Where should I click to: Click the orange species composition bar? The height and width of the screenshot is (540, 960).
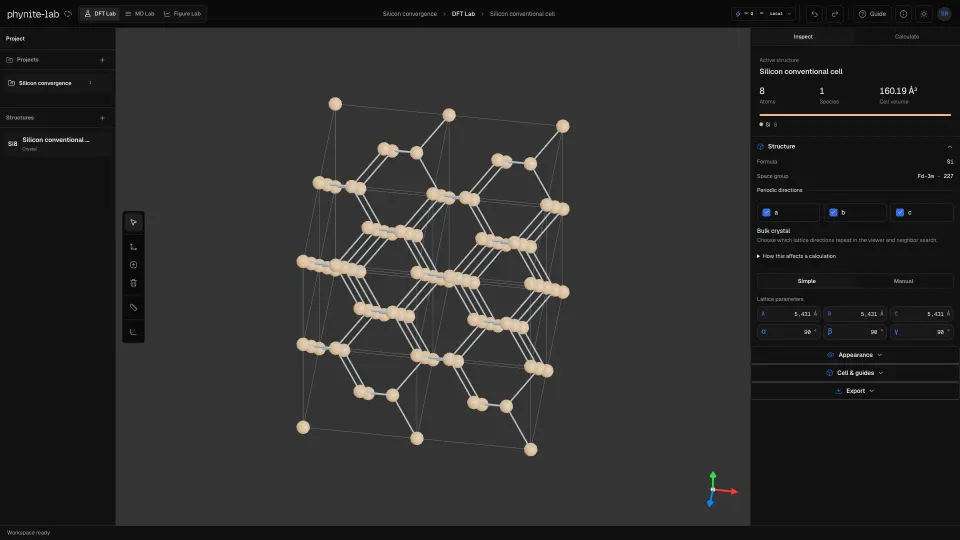855,114
